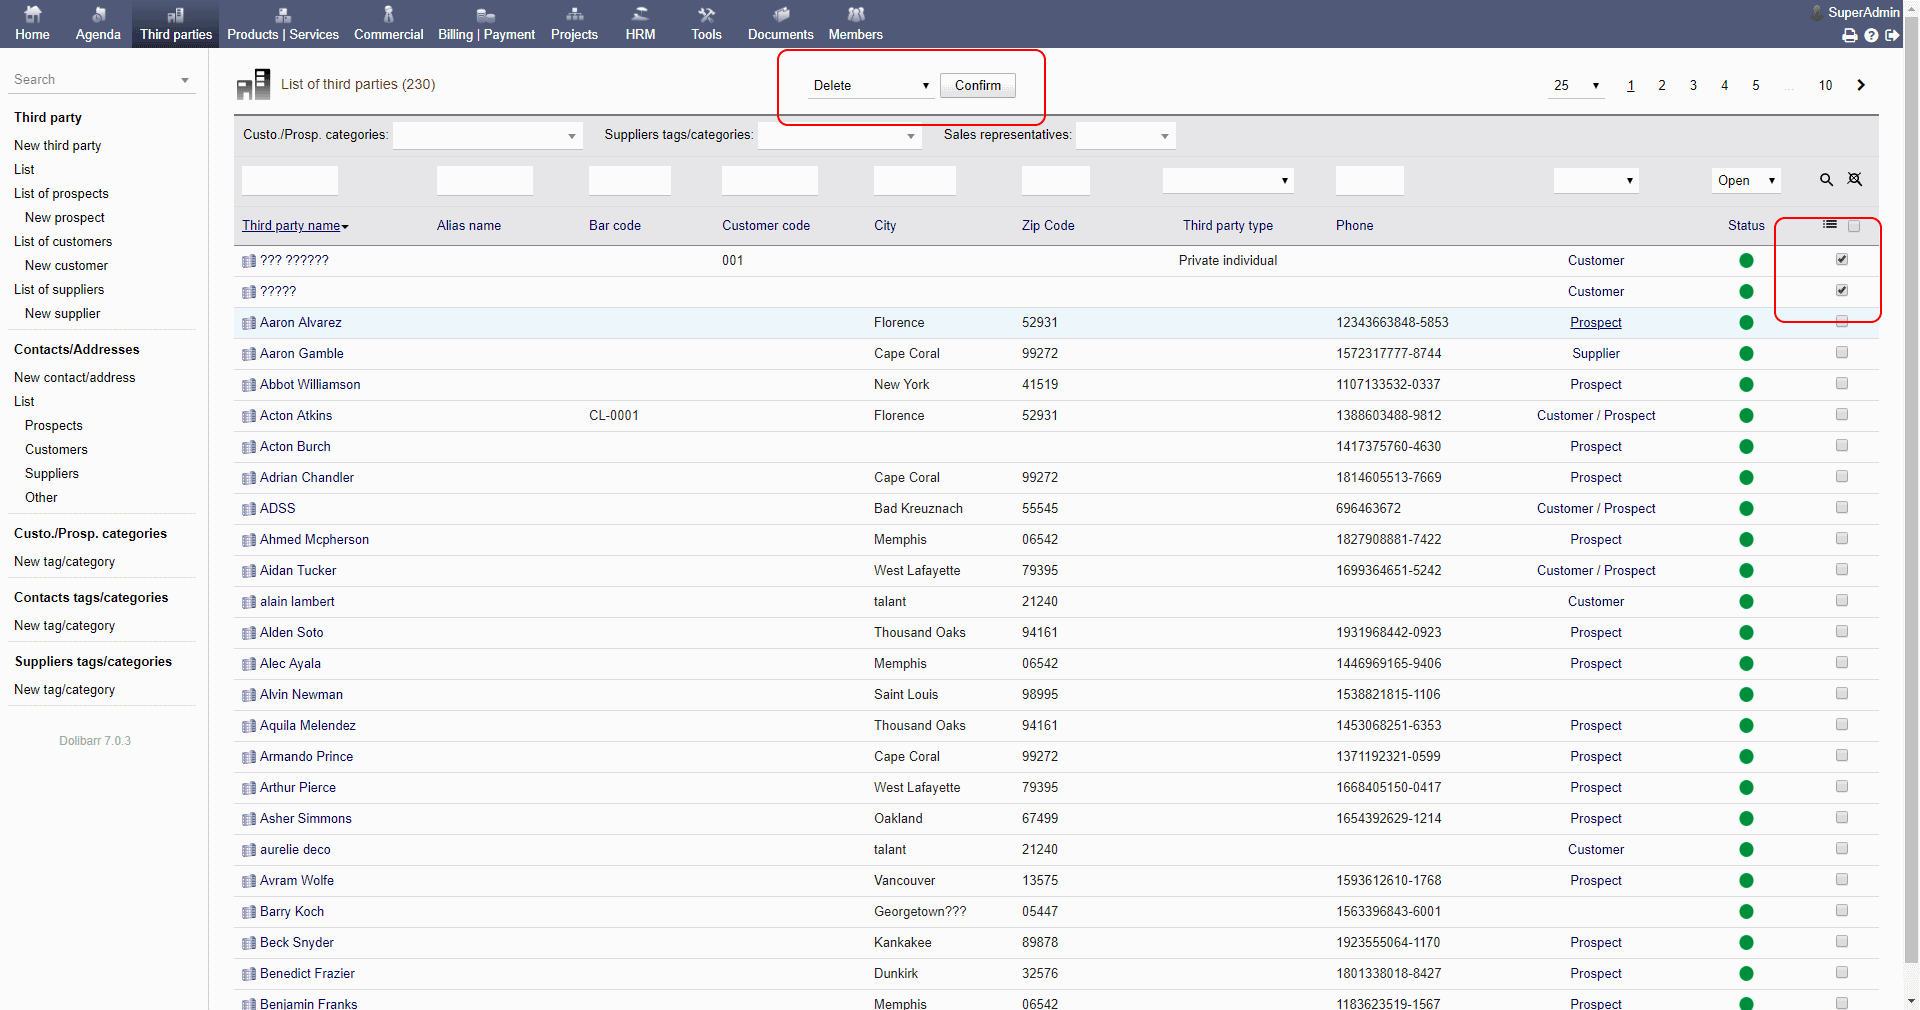
Task: Open the Ahmed Mcpherson third party
Action: pos(314,539)
